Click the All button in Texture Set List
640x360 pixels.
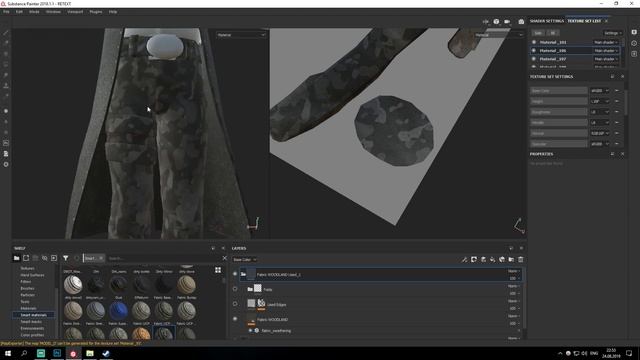pyautogui.click(x=553, y=33)
